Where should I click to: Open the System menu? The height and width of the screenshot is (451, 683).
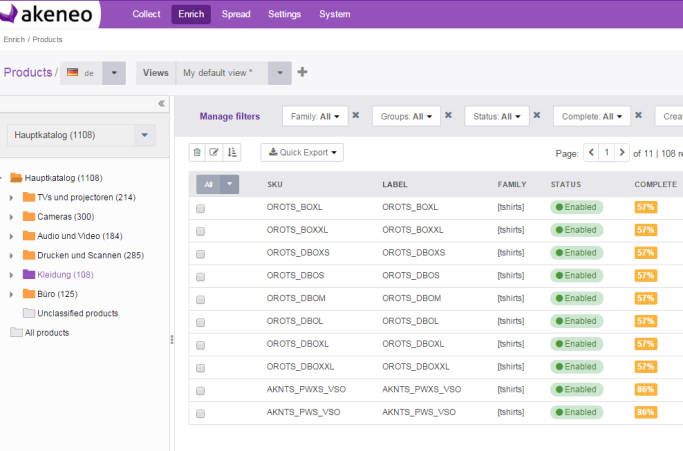point(335,14)
